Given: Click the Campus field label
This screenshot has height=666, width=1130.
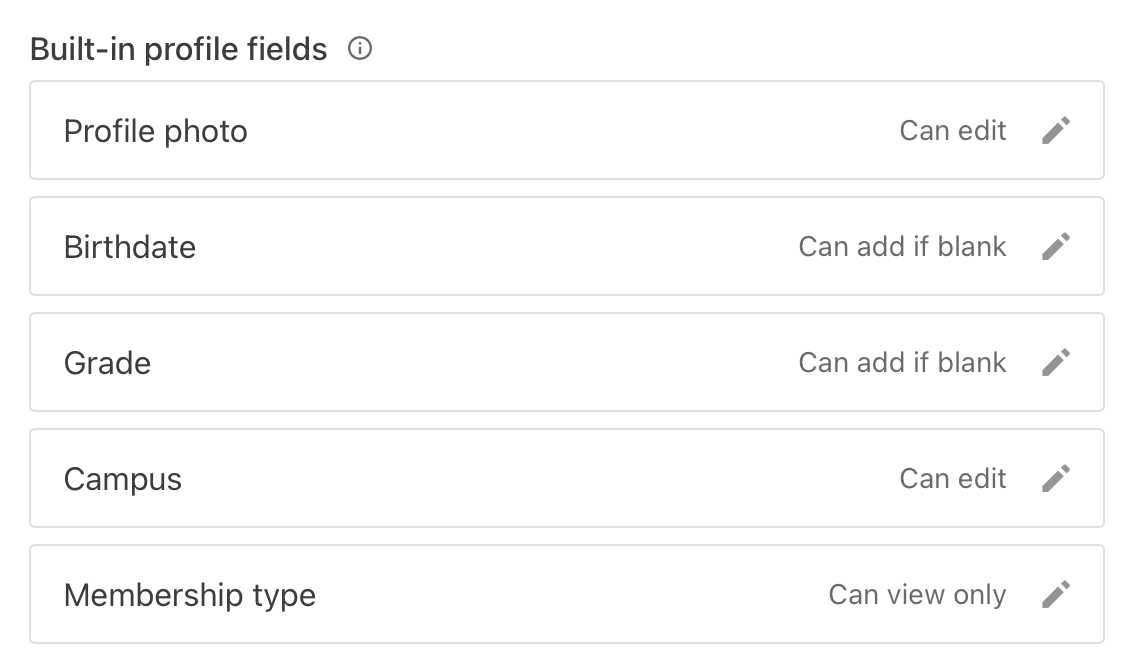Looking at the screenshot, I should 123,479.
